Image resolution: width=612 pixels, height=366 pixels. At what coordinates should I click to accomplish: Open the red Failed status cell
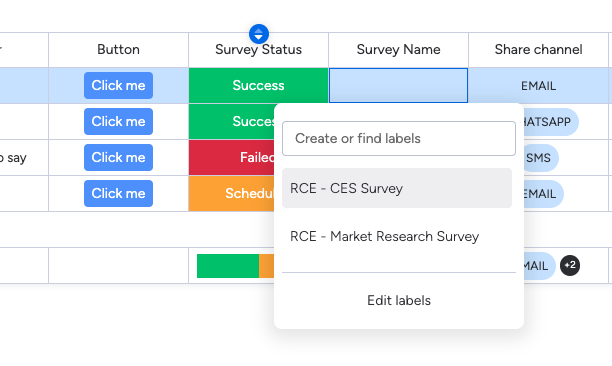(231, 157)
